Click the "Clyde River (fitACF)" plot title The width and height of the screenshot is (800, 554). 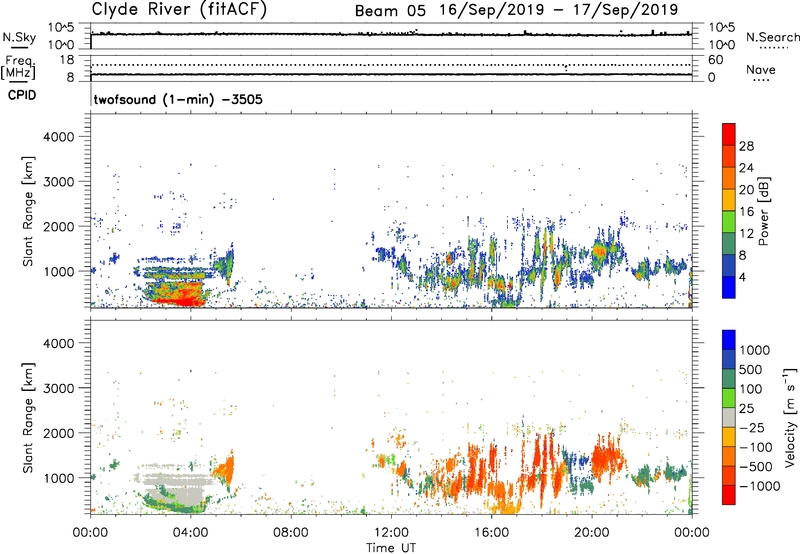(x=179, y=9)
